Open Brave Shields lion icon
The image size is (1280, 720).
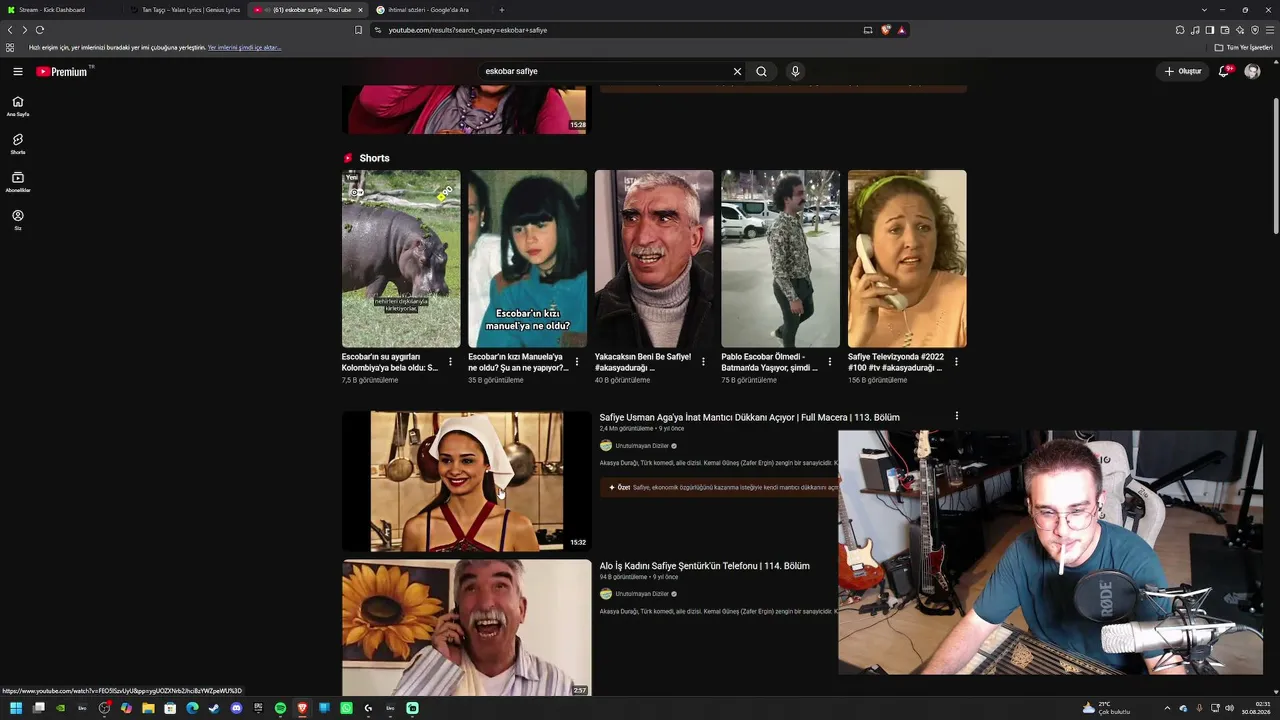[885, 30]
